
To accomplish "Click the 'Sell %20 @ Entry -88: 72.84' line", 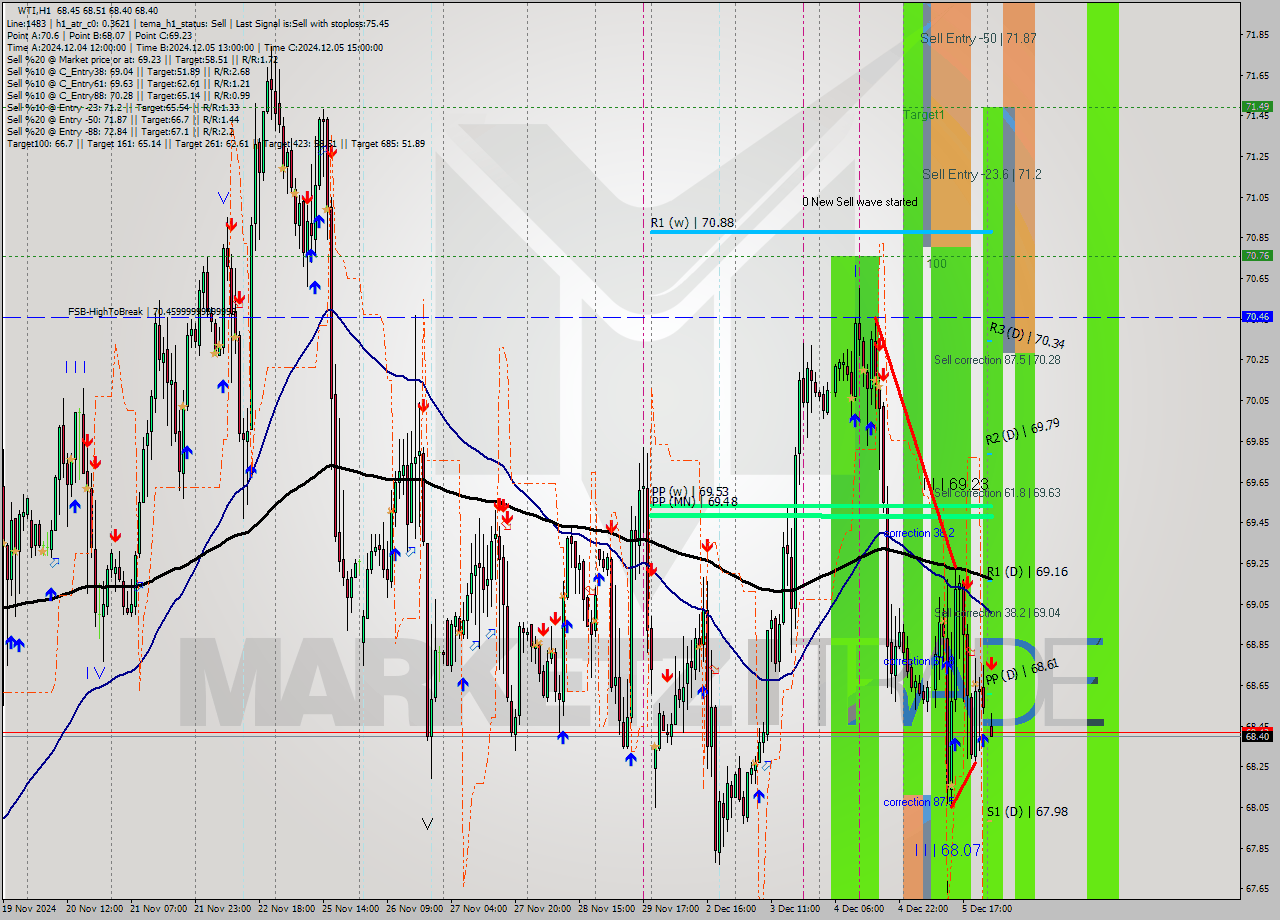I will (120, 131).
